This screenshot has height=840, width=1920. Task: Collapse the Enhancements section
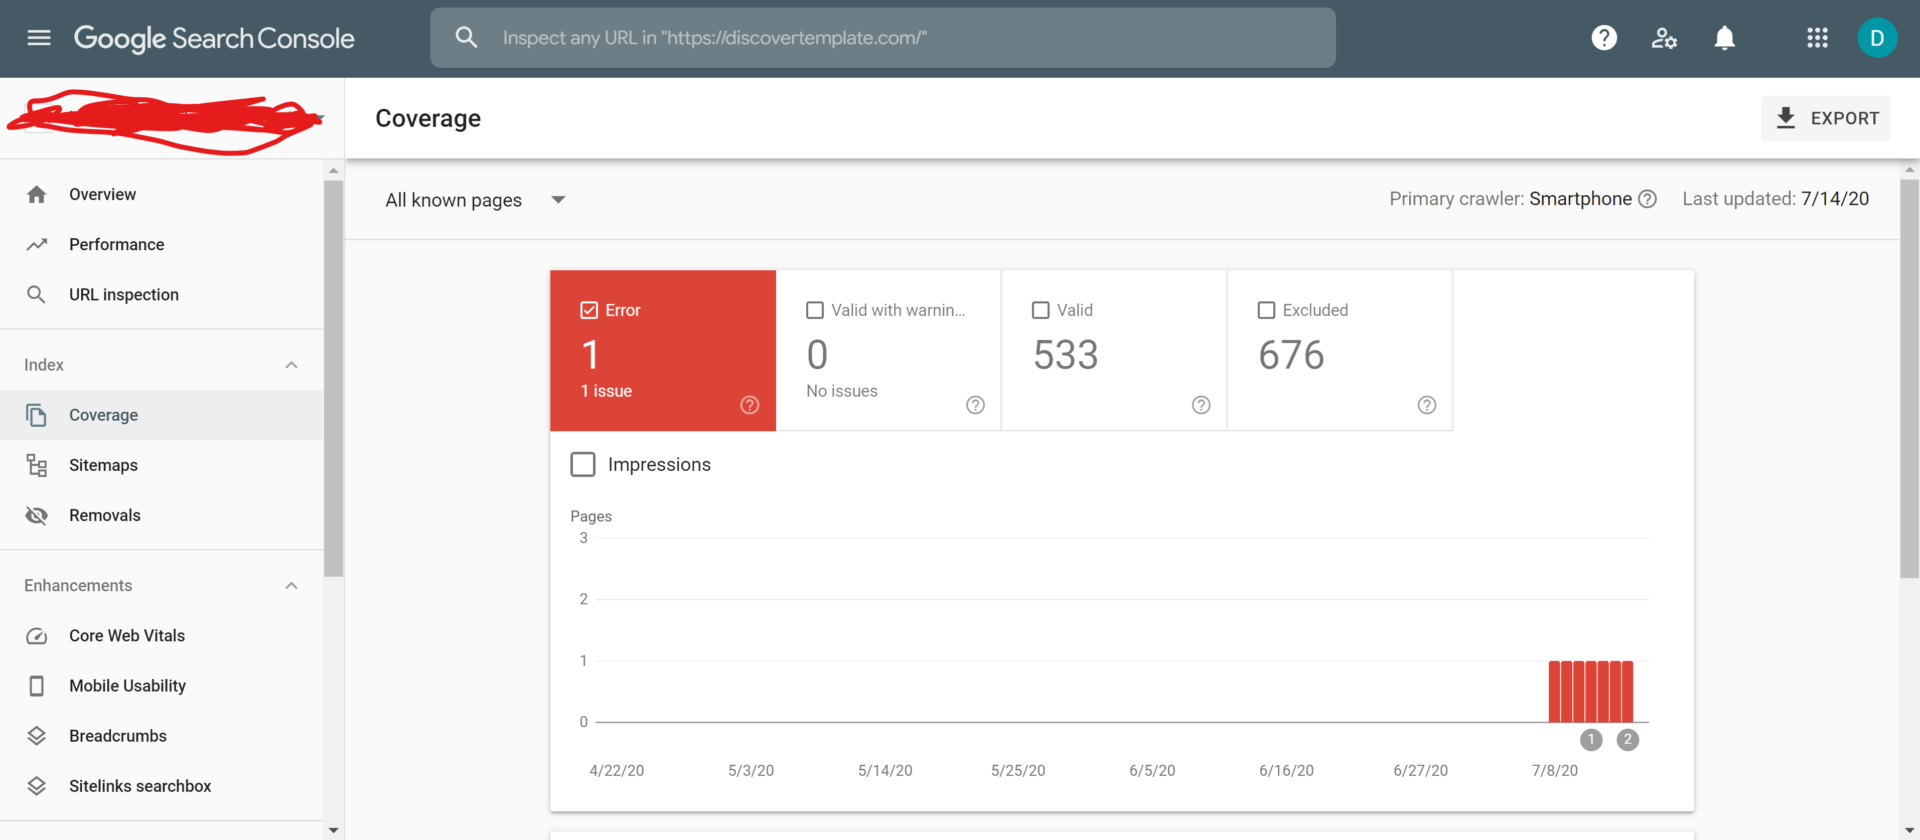click(x=291, y=586)
